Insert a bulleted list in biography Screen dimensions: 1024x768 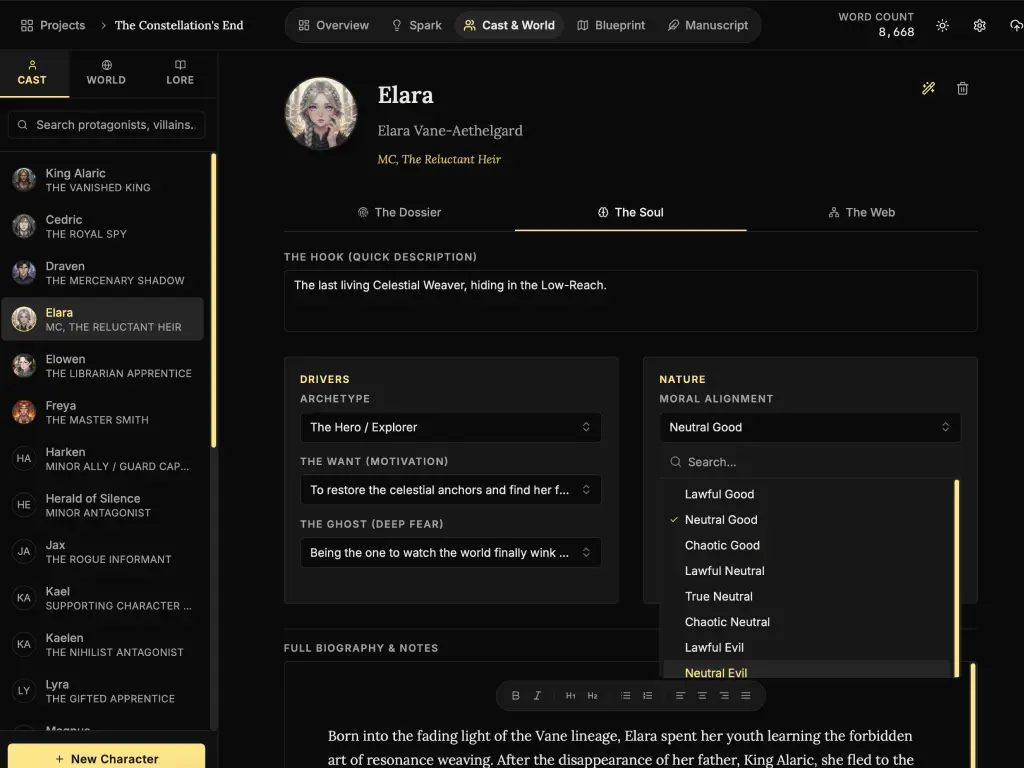coord(625,696)
